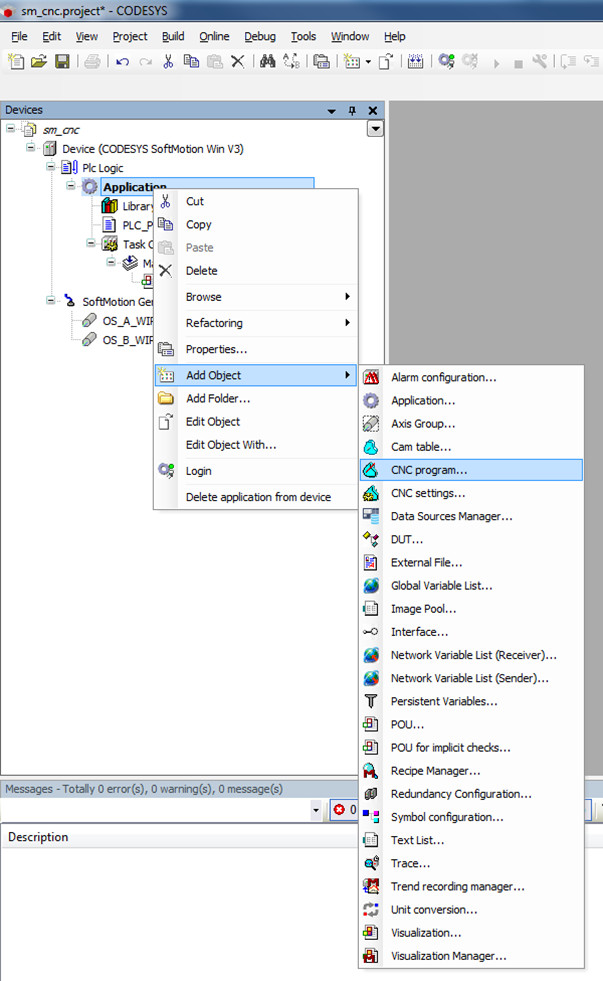The width and height of the screenshot is (603, 981).
Task: Choose Data Sources Manager entry
Action: [x=472, y=516]
